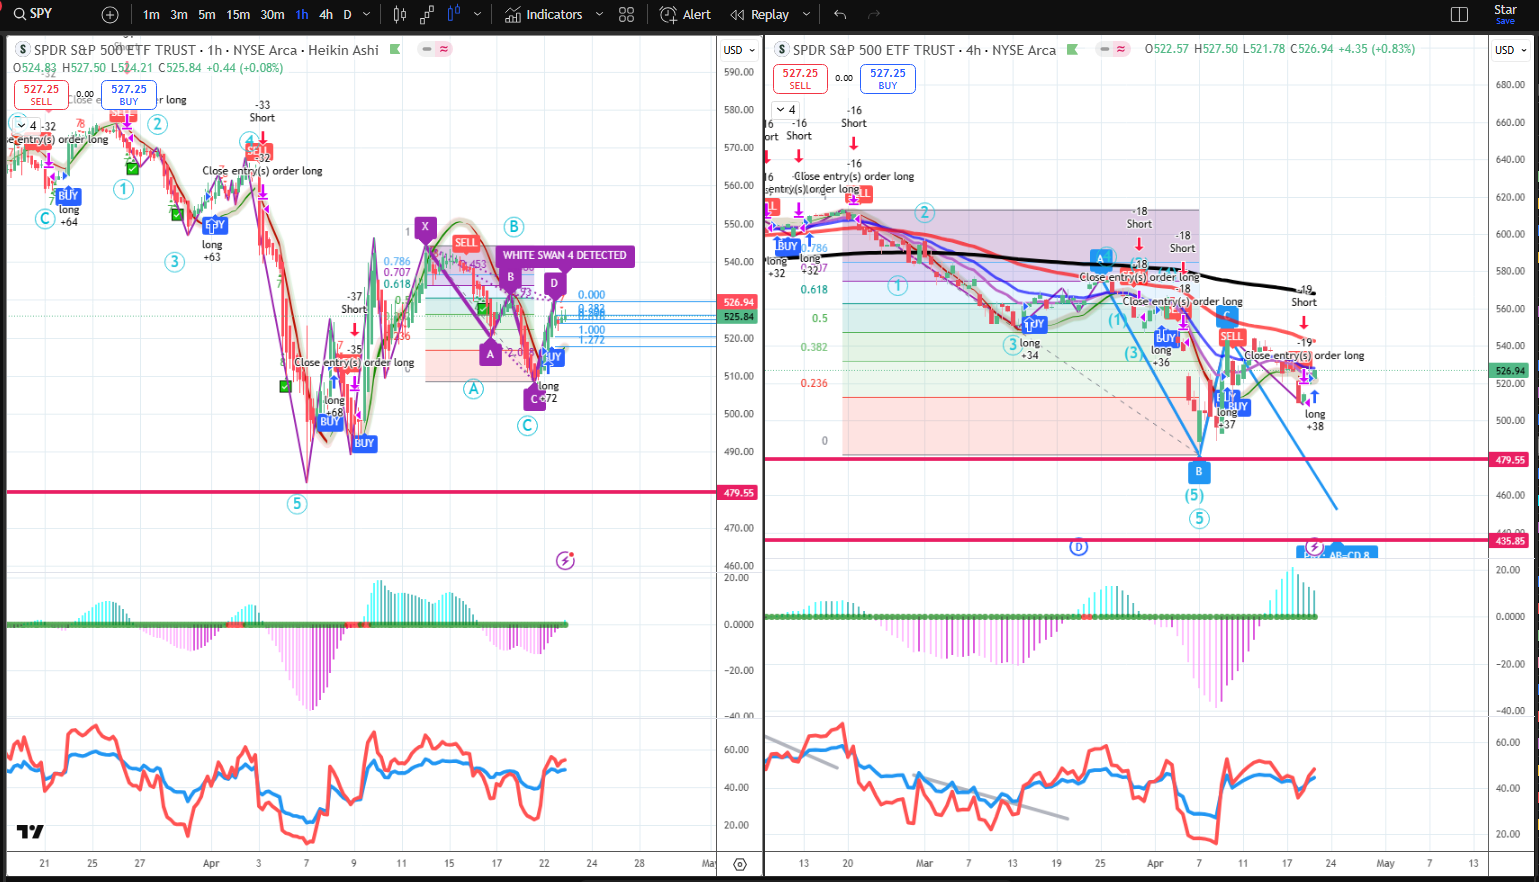Click circled wave B label on left chart
1539x882 pixels.
[513, 226]
